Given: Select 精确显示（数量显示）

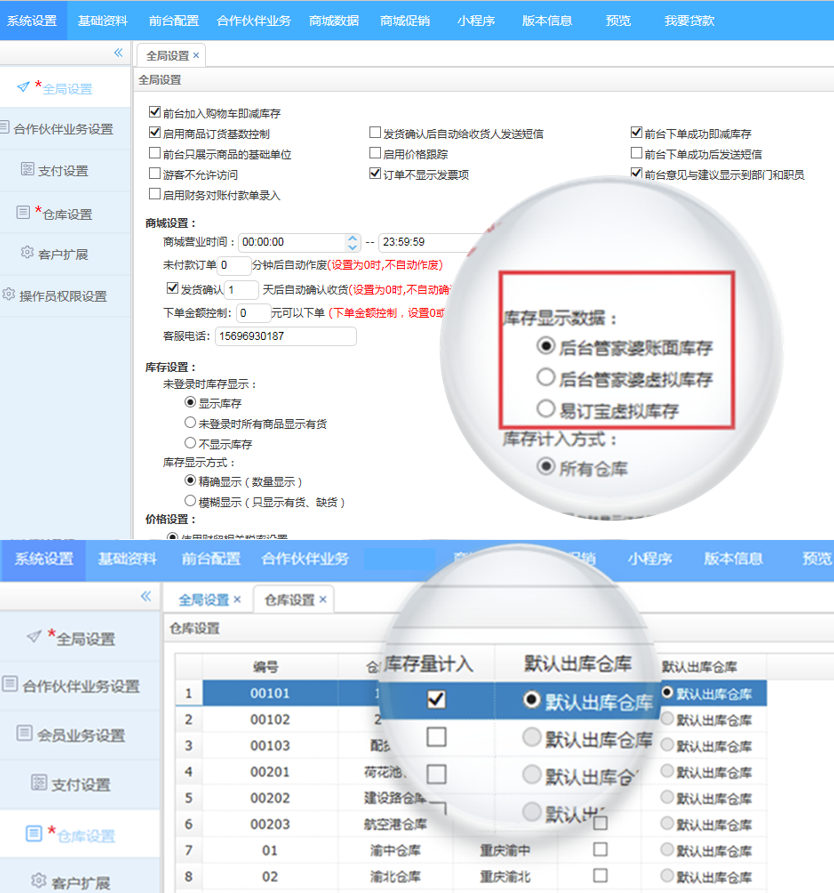Looking at the screenshot, I should (190, 480).
